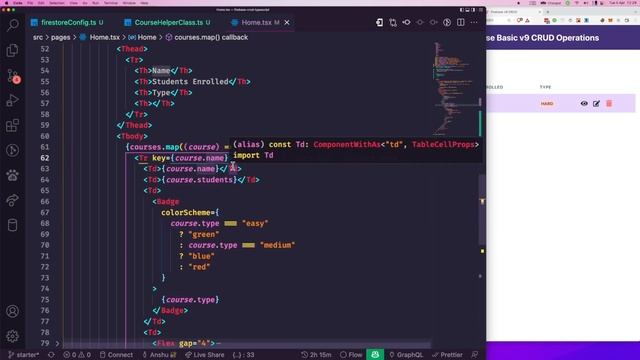Image resolution: width=640 pixels, height=360 pixels.
Task: Click Prettier in status bar
Action: coord(447,355)
